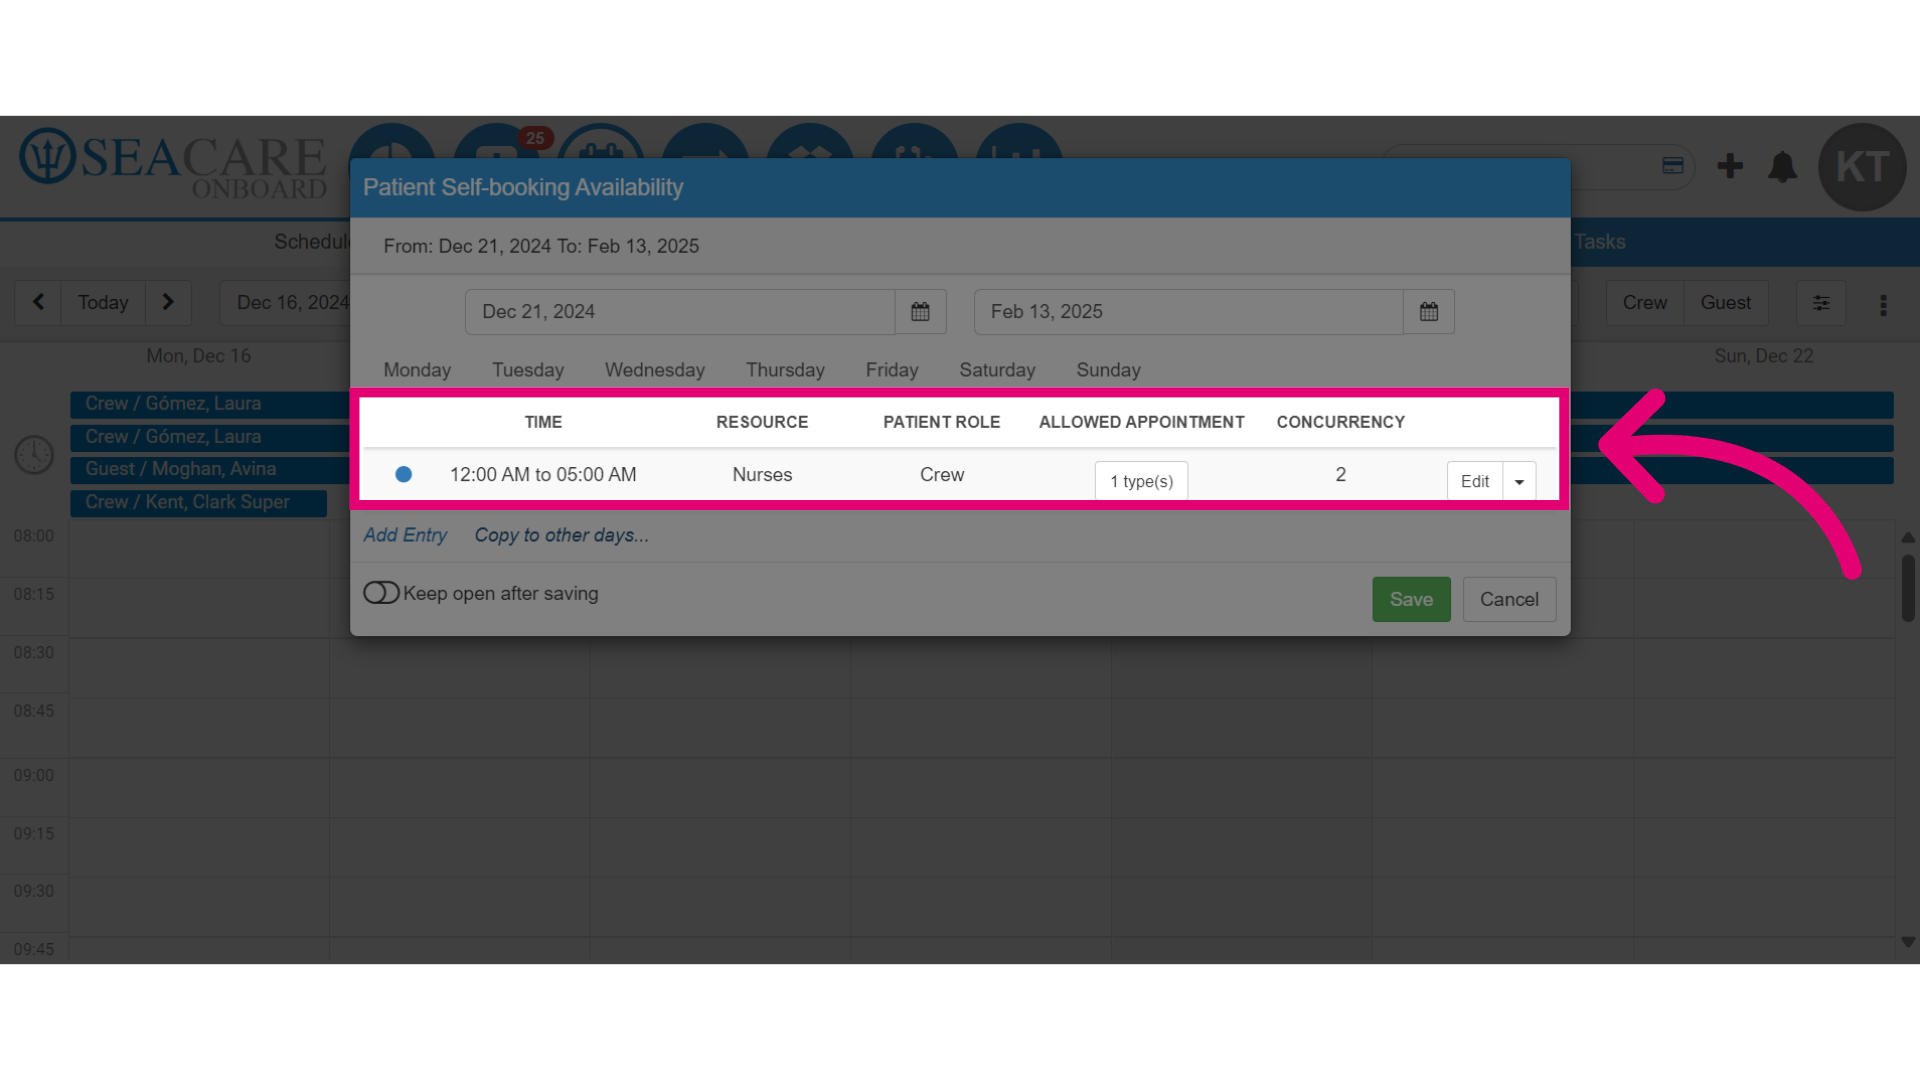Screen dimensions: 1920x1080
Task: Click the 12:00 AM to 05:00 AM time cell
Action: click(543, 475)
